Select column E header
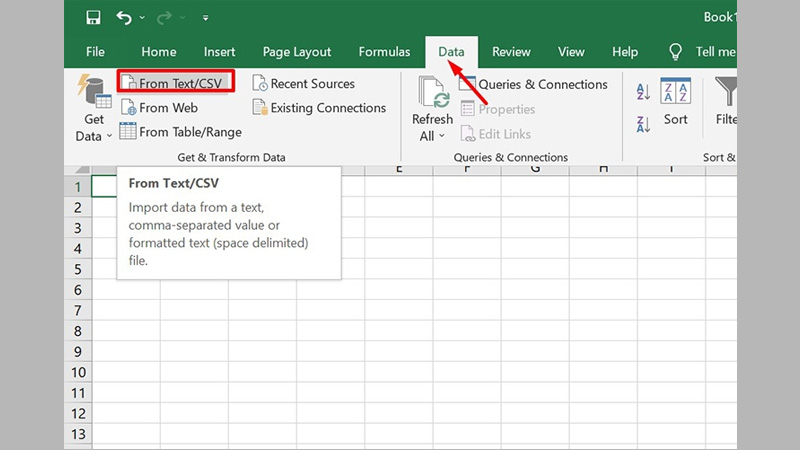The width and height of the screenshot is (800, 450). 399,170
